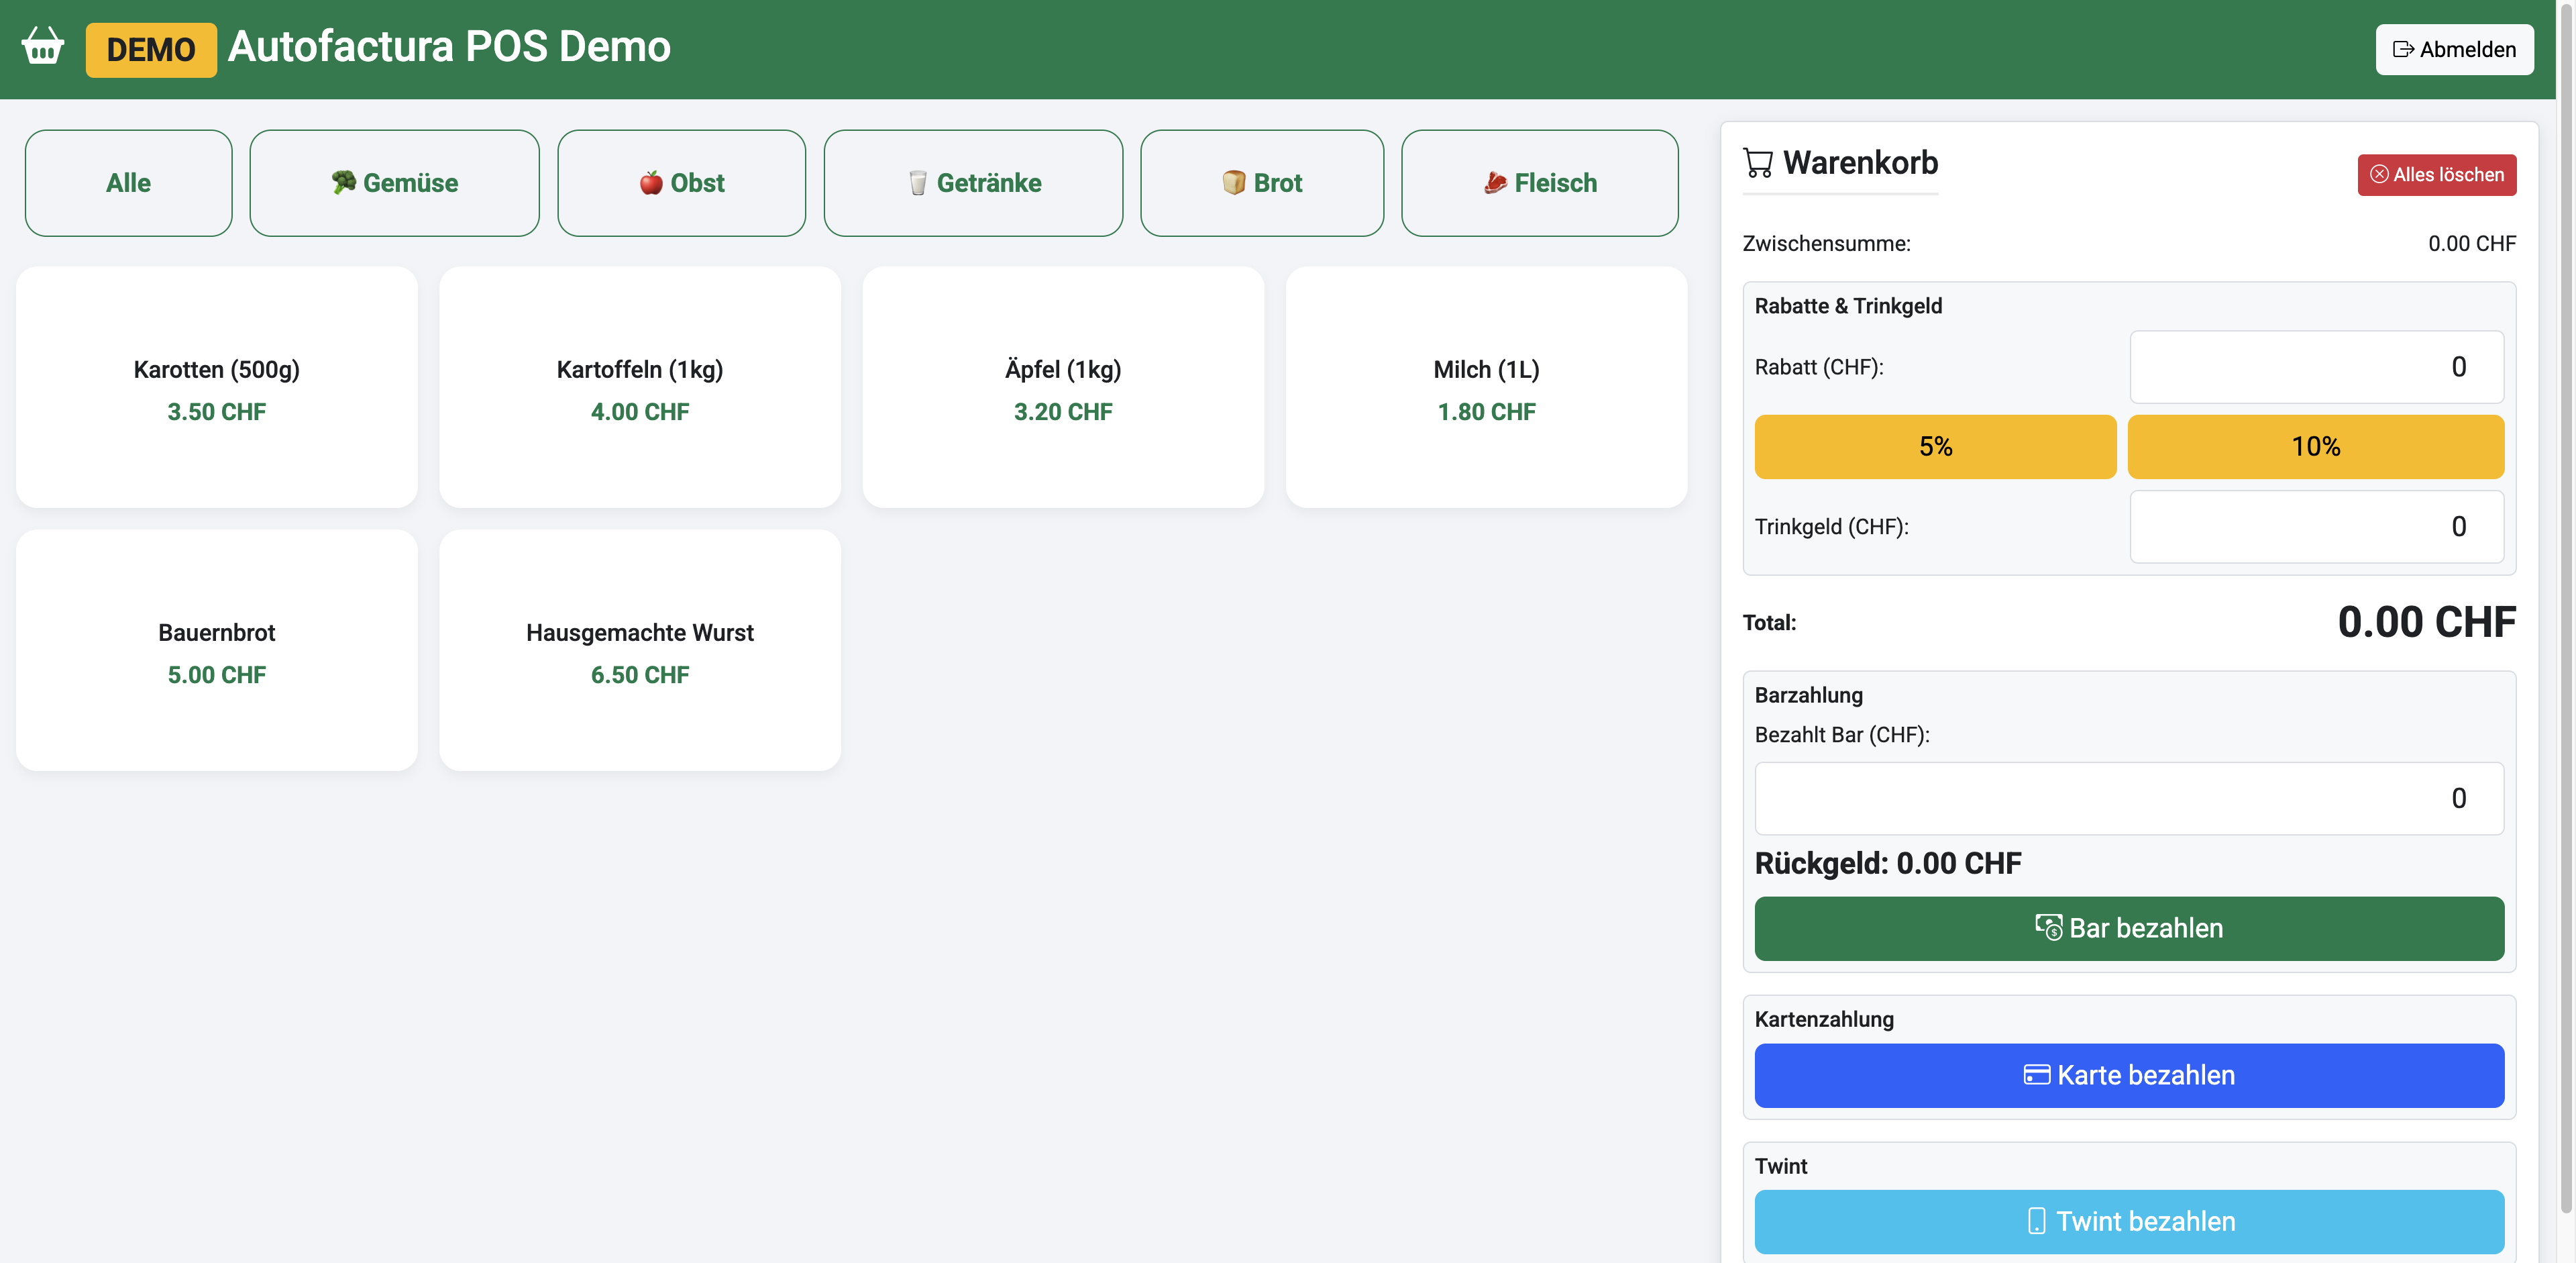Add Hausgemachte Wurst to the cart
Viewport: 2576px width, 1263px height.
coord(639,651)
